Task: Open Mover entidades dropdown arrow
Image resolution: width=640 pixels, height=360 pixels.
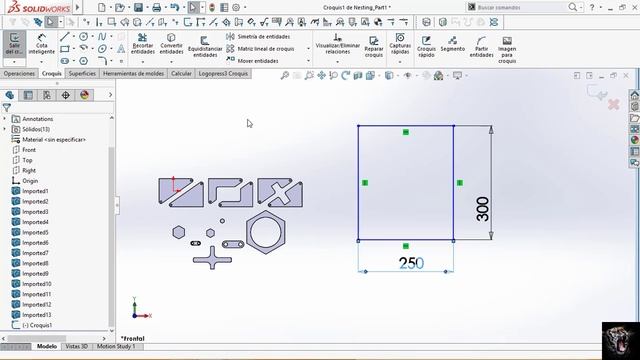Action: tap(308, 61)
